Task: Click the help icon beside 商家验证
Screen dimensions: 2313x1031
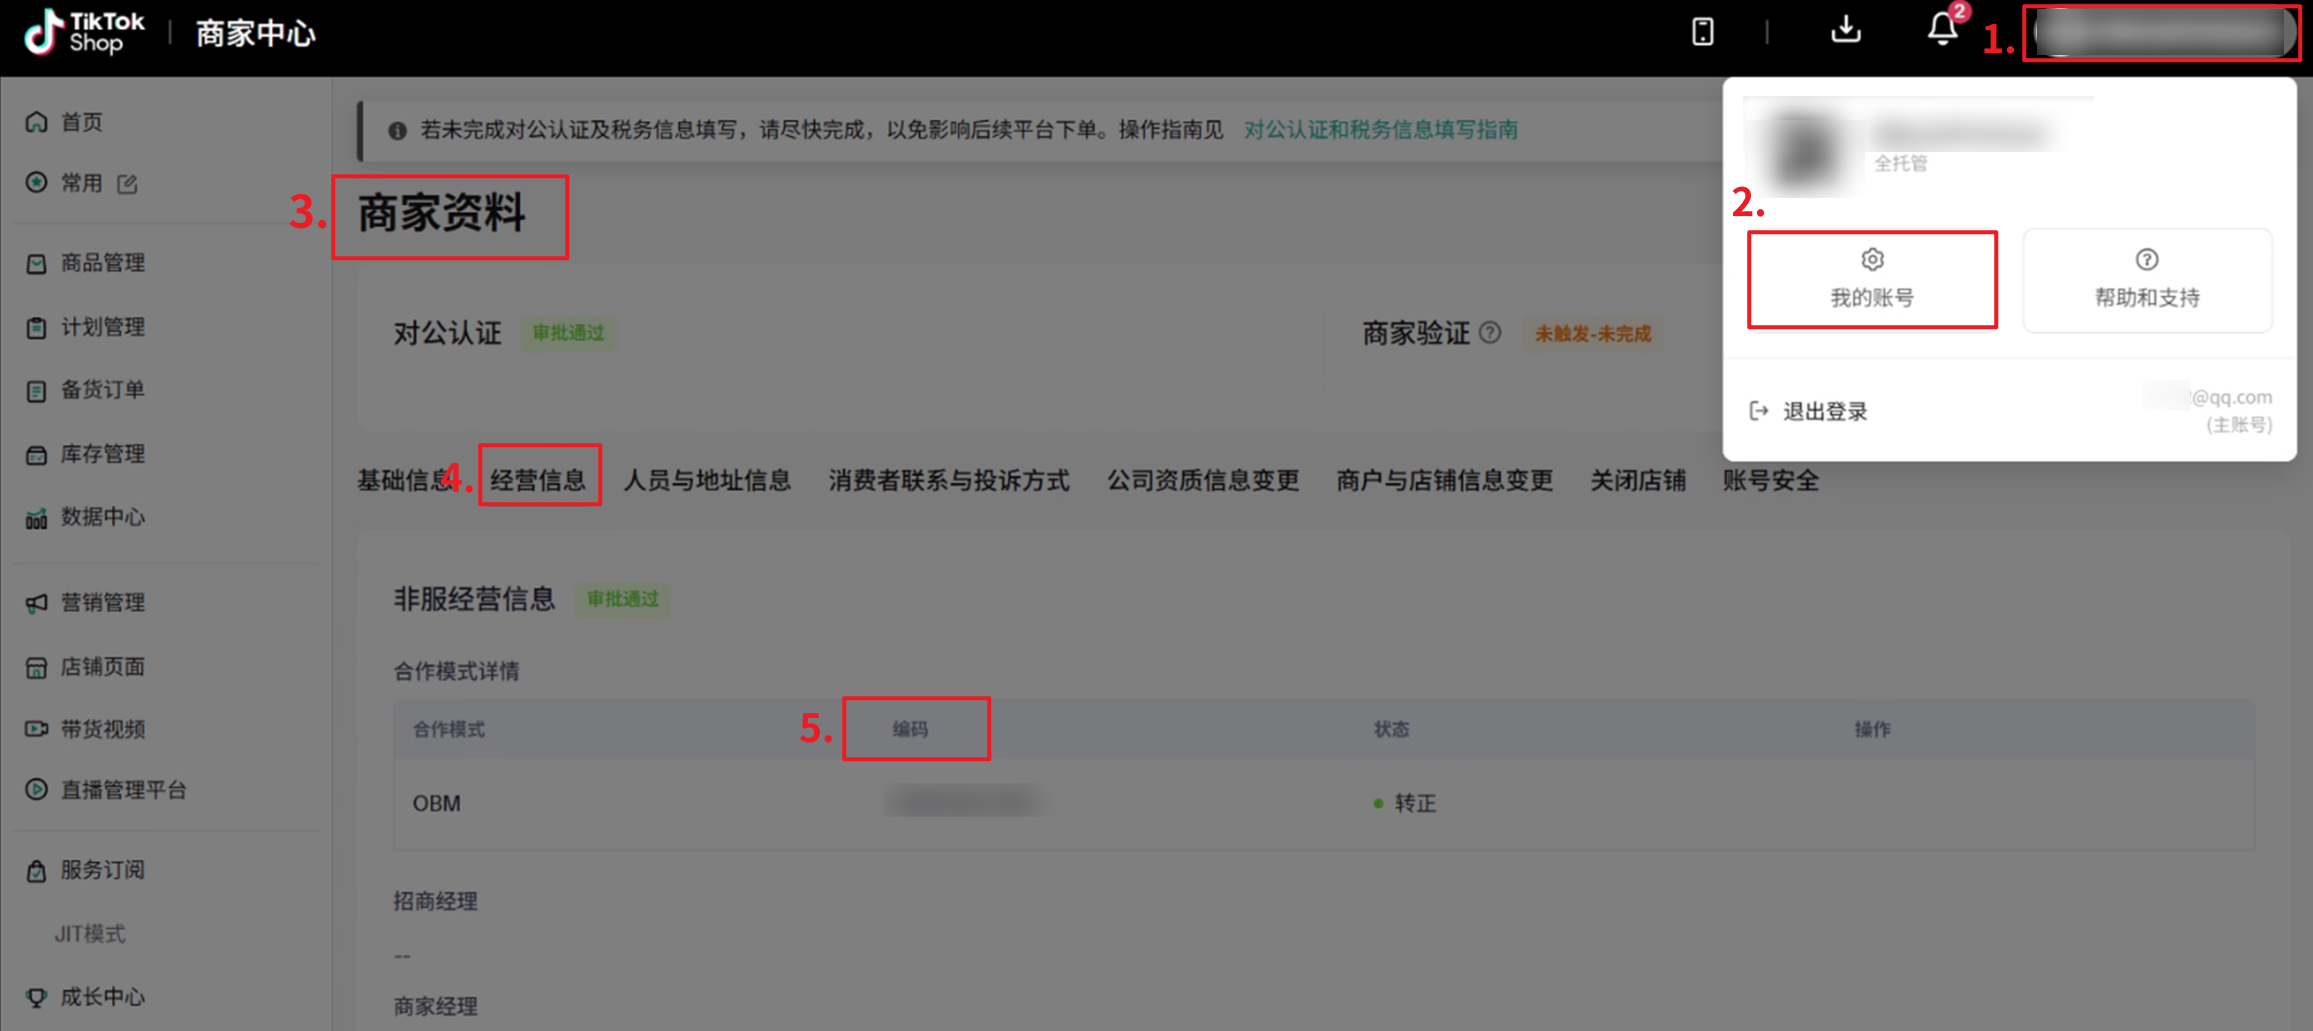Action: (1490, 332)
